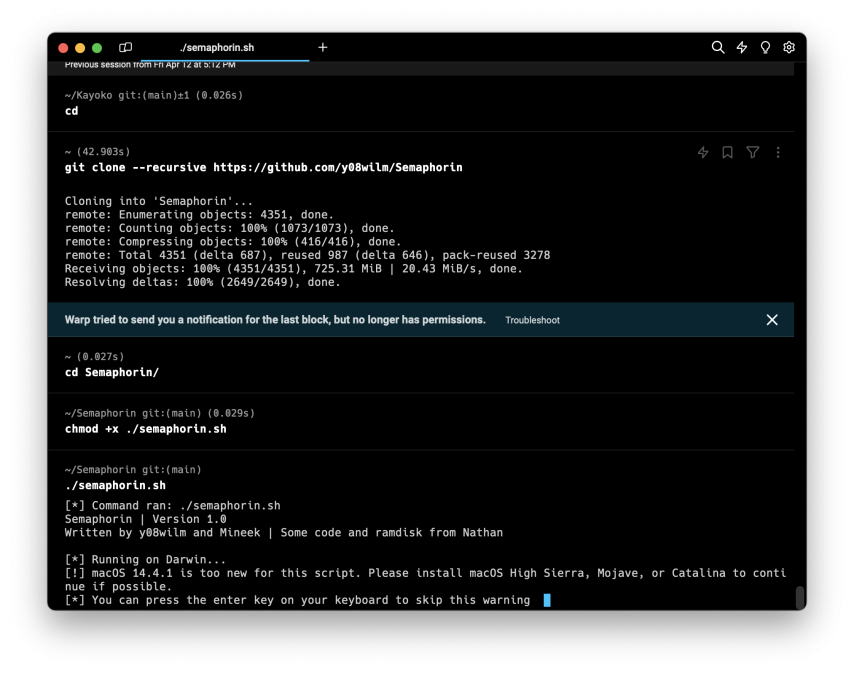The image size is (854, 673).
Task: Open the search icon in title bar
Action: (718, 47)
